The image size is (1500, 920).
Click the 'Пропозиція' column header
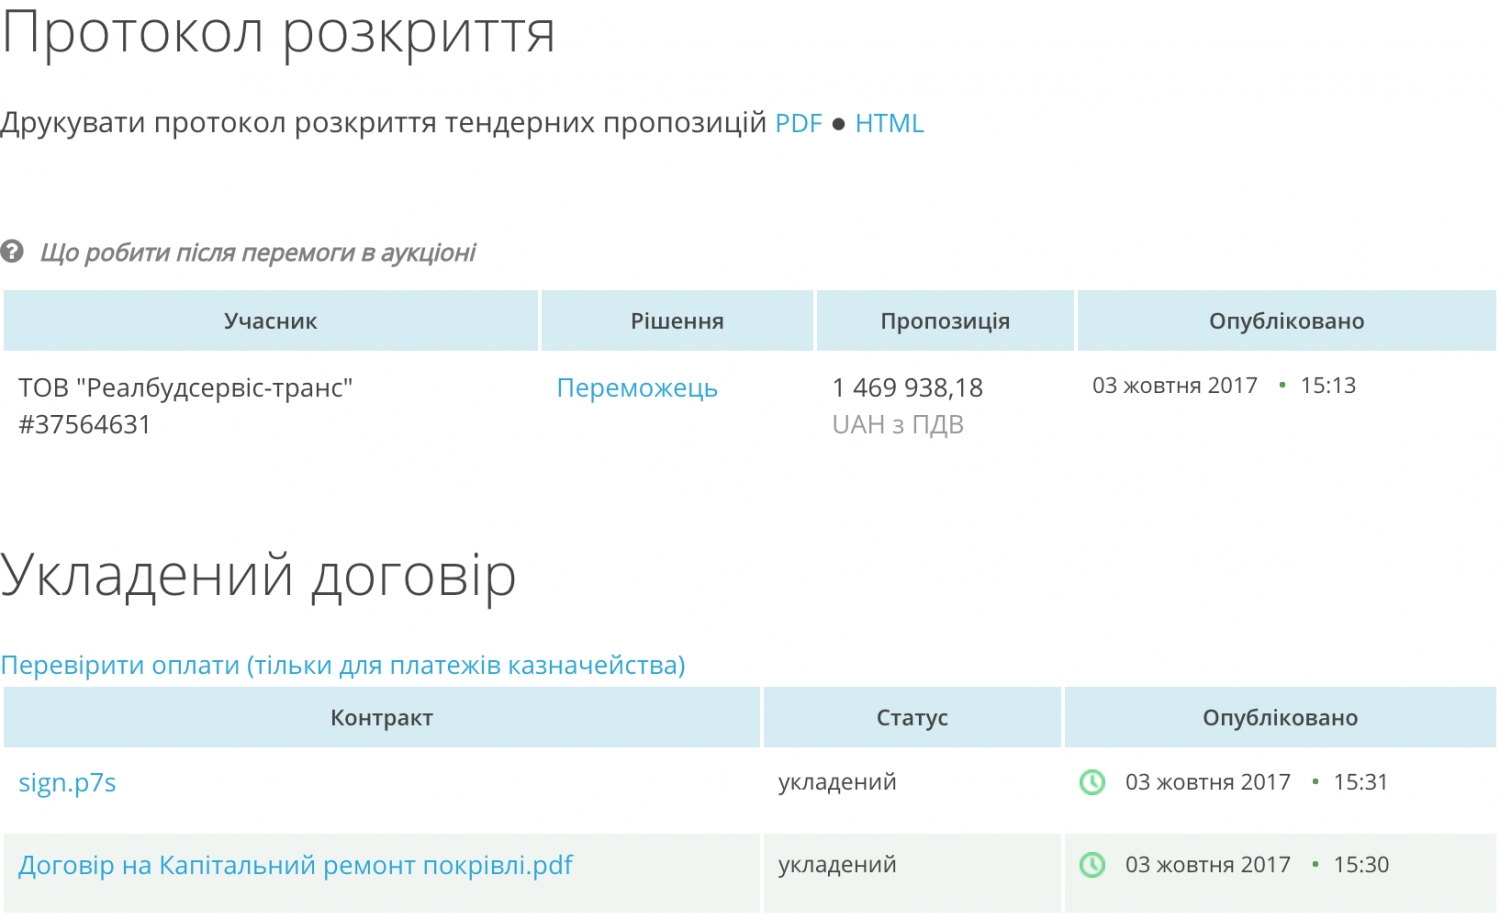click(945, 321)
